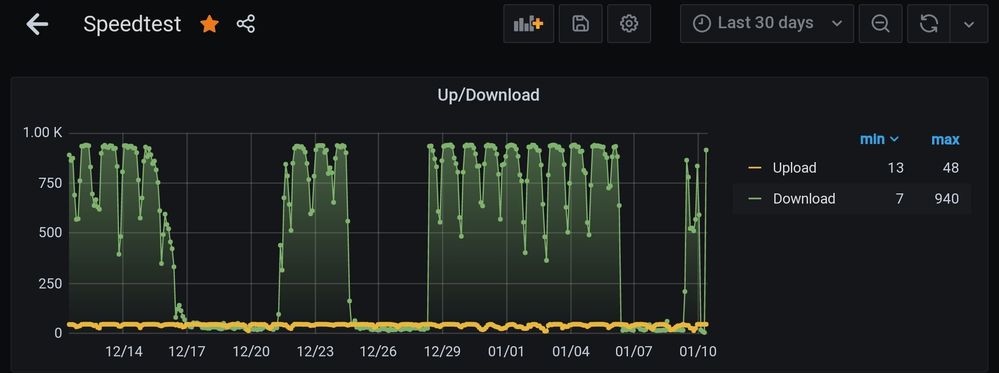Add a new panel to the dashboard
This screenshot has height=373, width=999.
(528, 24)
